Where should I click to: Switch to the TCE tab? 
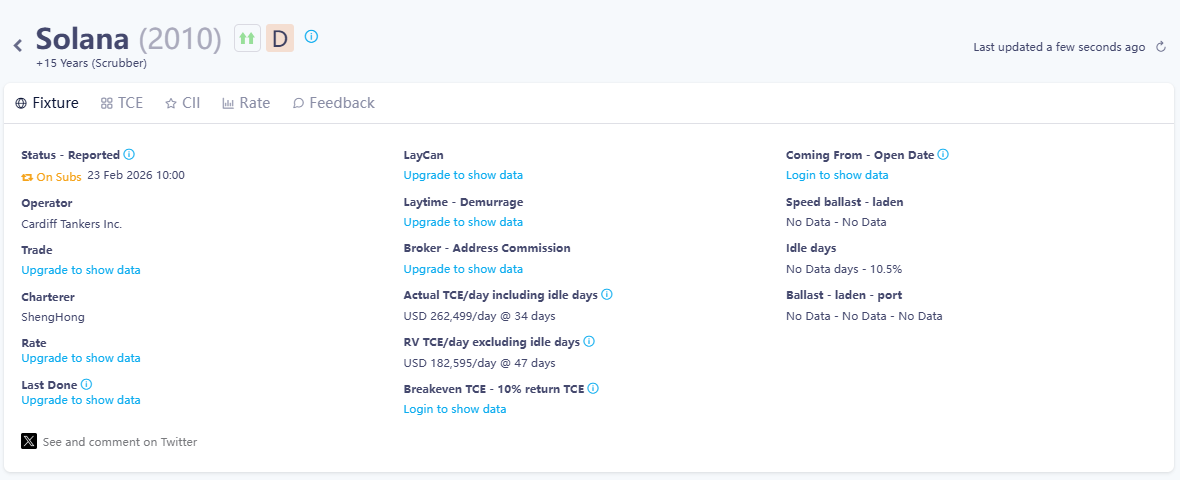pos(122,103)
